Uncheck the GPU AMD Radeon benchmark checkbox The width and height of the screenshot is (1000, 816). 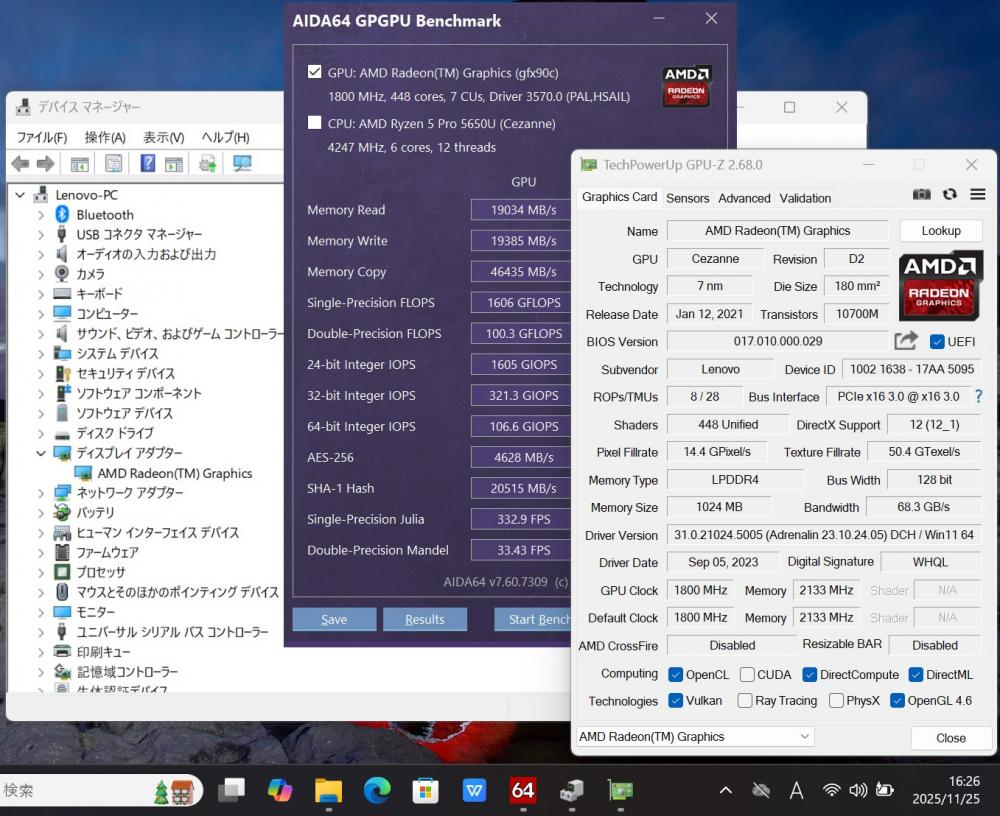coord(315,72)
